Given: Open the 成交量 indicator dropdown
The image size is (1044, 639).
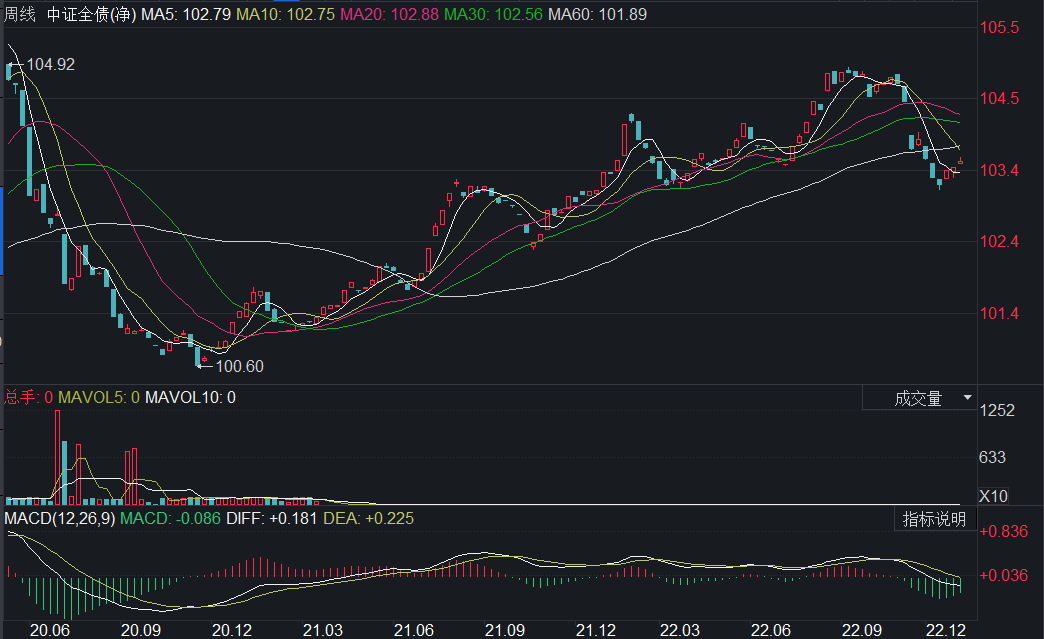Looking at the screenshot, I should pos(919,398).
